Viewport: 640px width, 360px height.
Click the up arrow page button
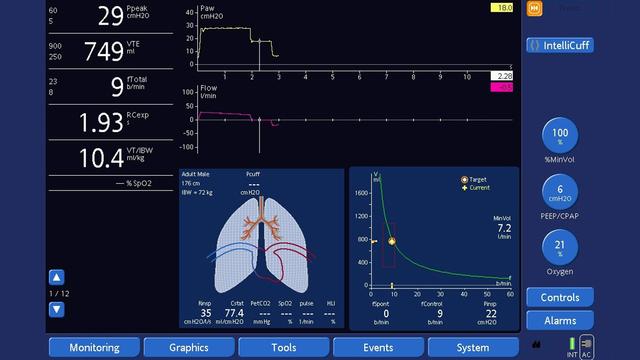(57, 278)
